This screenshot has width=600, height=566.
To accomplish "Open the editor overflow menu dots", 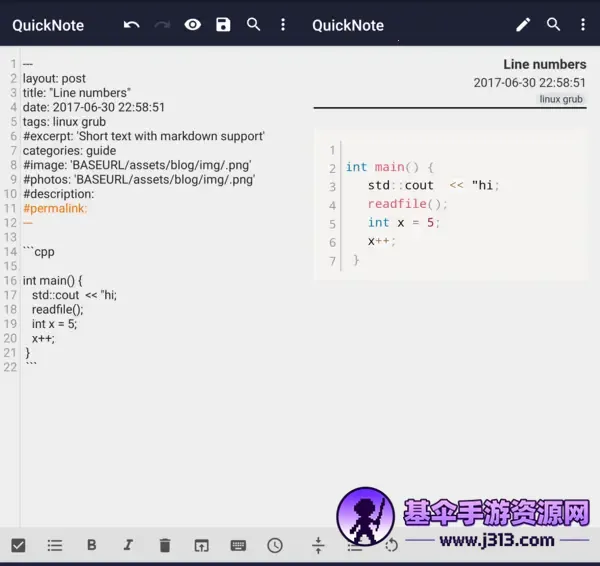I will [283, 25].
